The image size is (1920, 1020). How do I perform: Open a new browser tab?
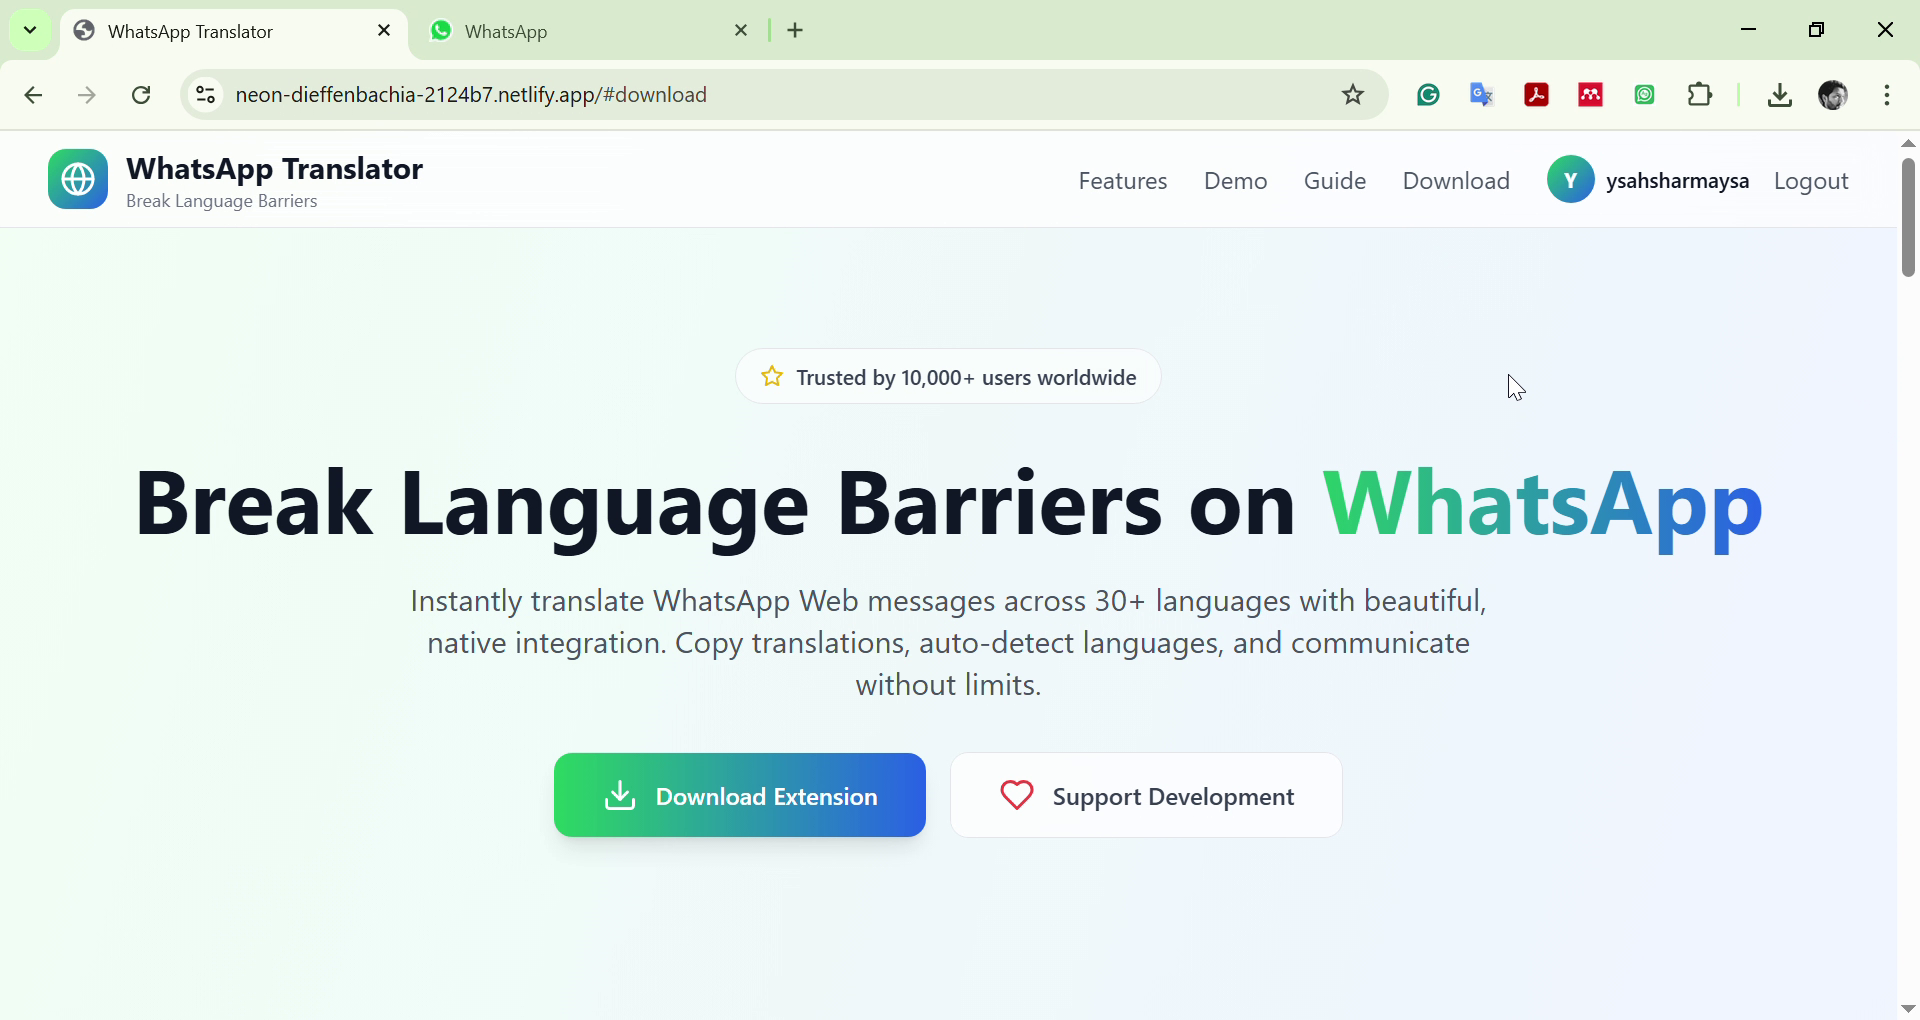coord(796,31)
